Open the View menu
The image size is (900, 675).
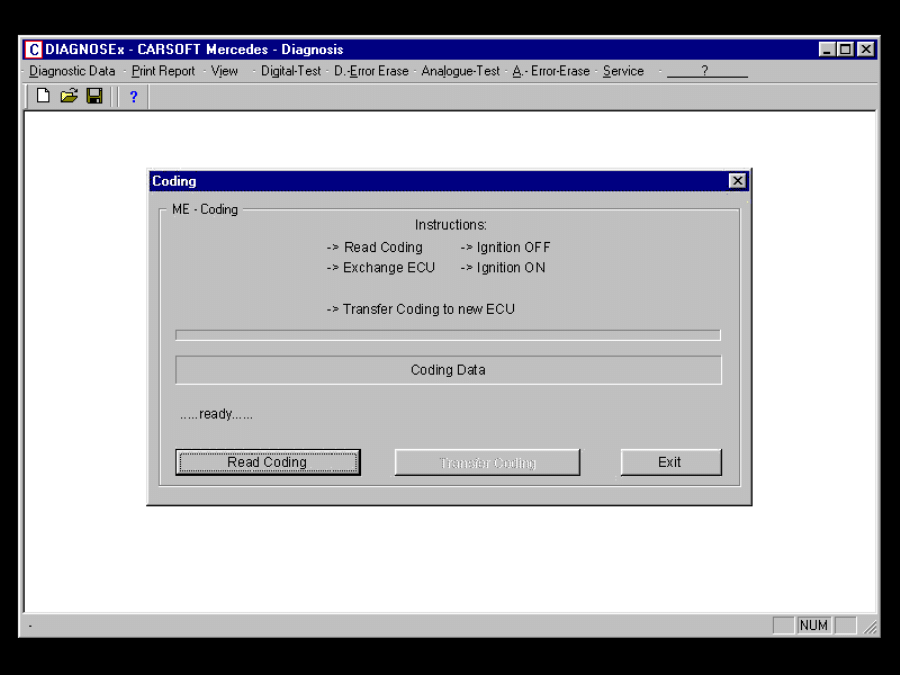(x=225, y=71)
